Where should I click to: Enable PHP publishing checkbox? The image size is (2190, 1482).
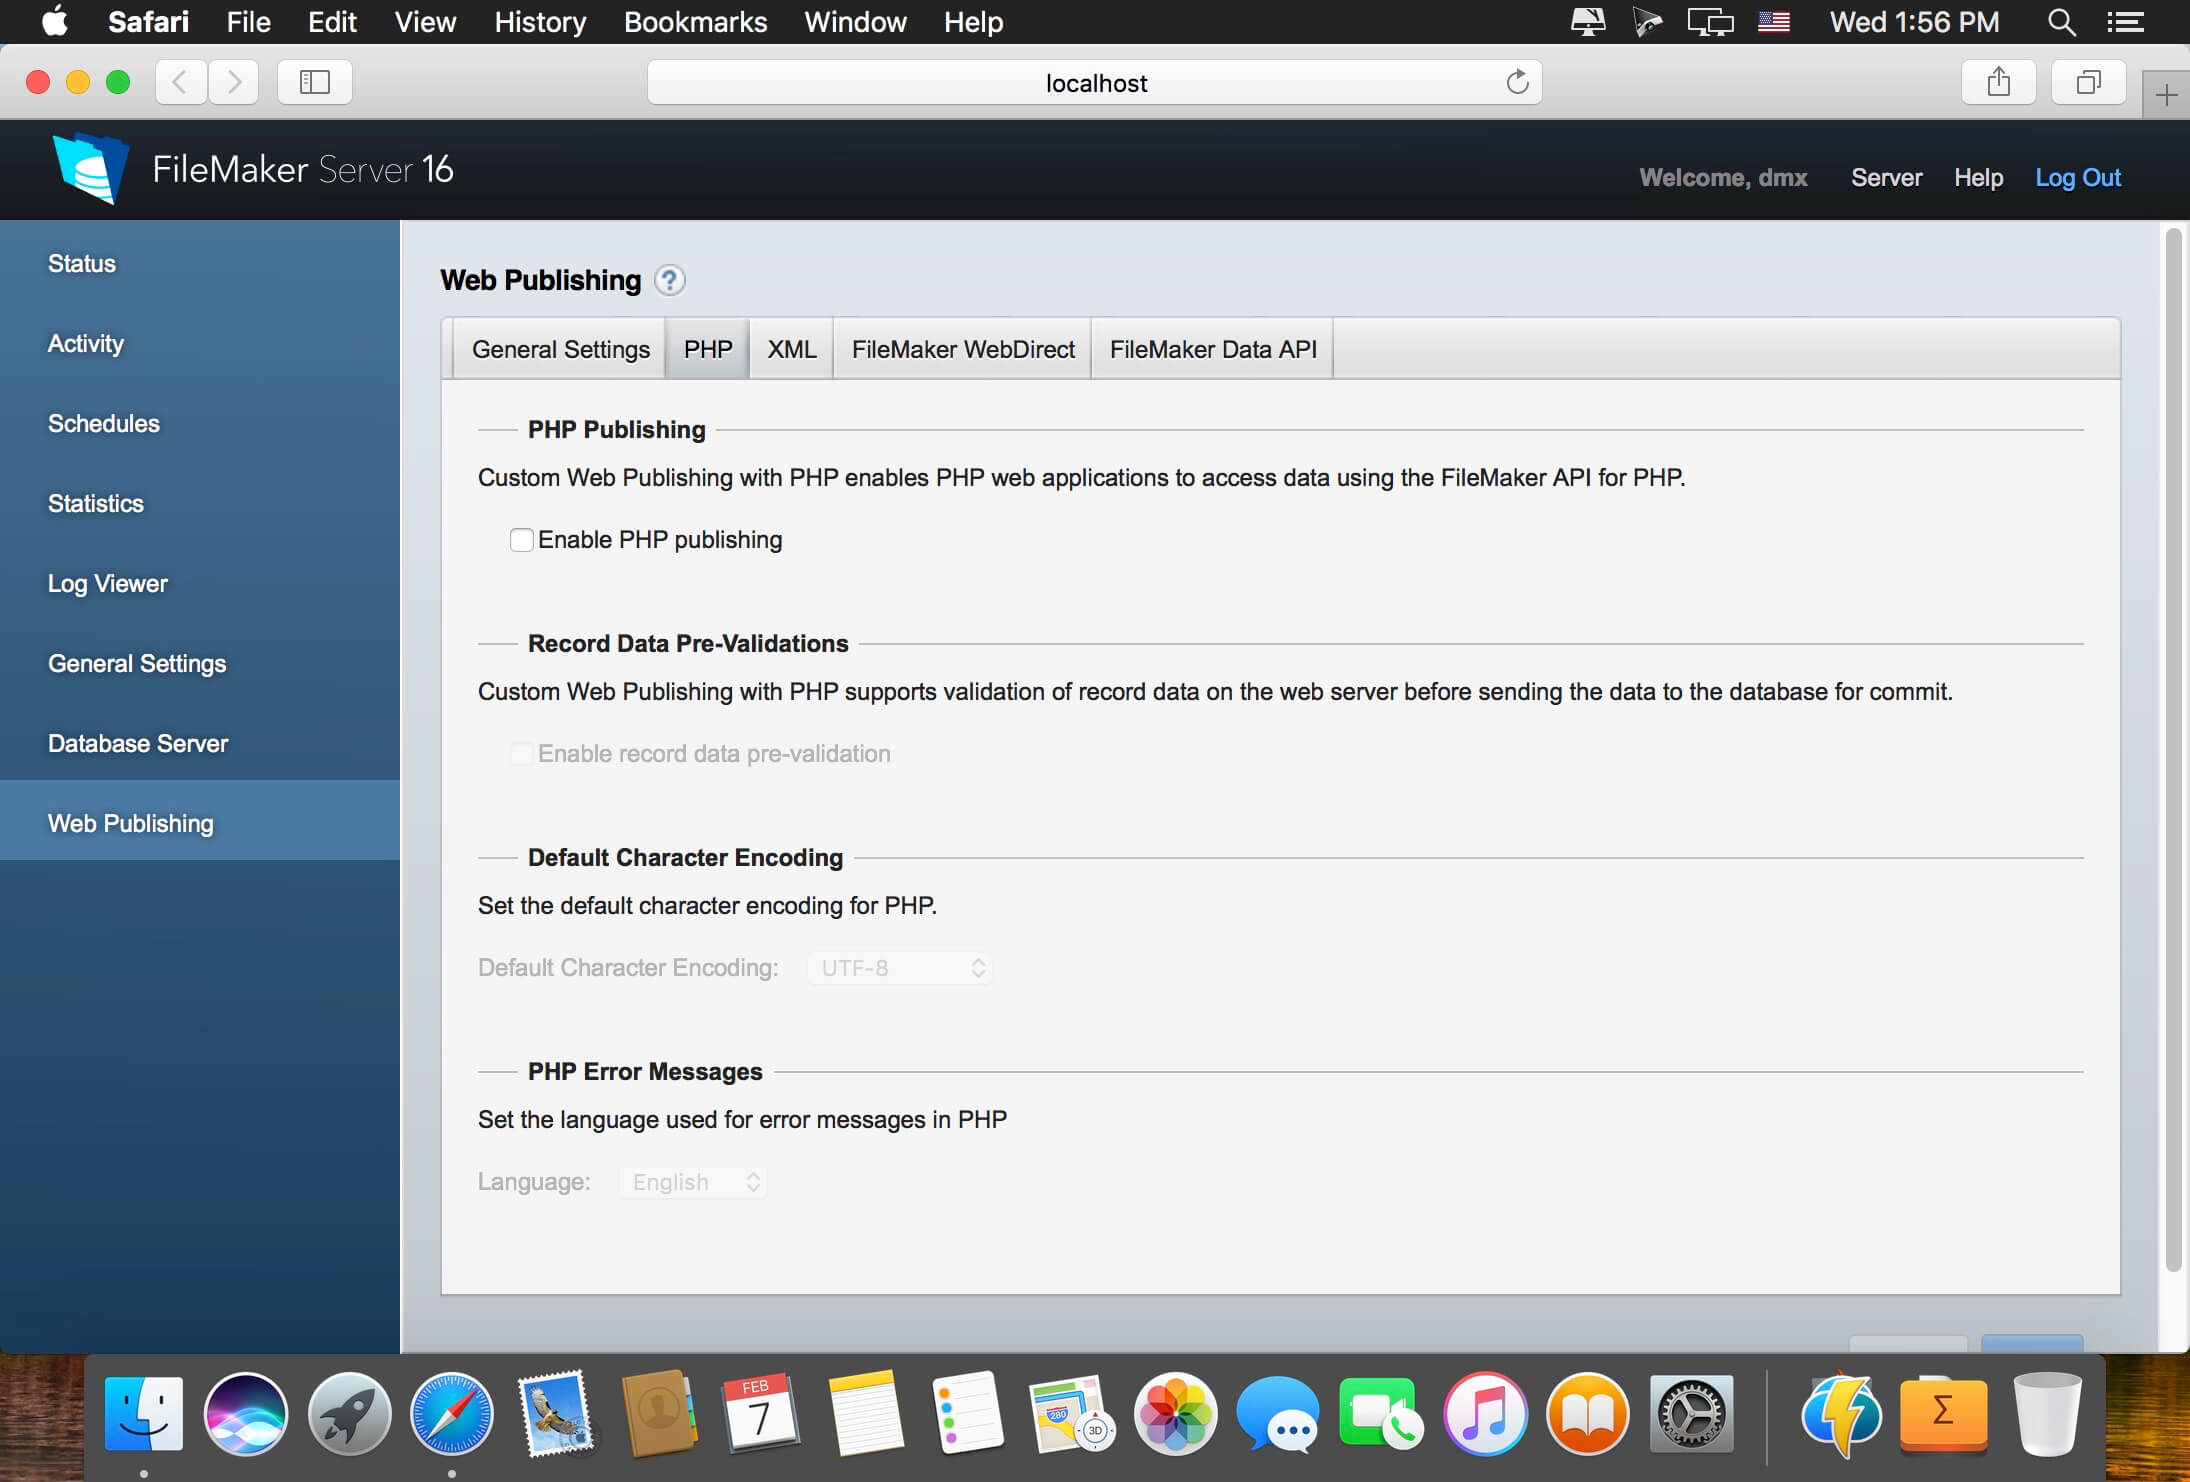[x=521, y=540]
